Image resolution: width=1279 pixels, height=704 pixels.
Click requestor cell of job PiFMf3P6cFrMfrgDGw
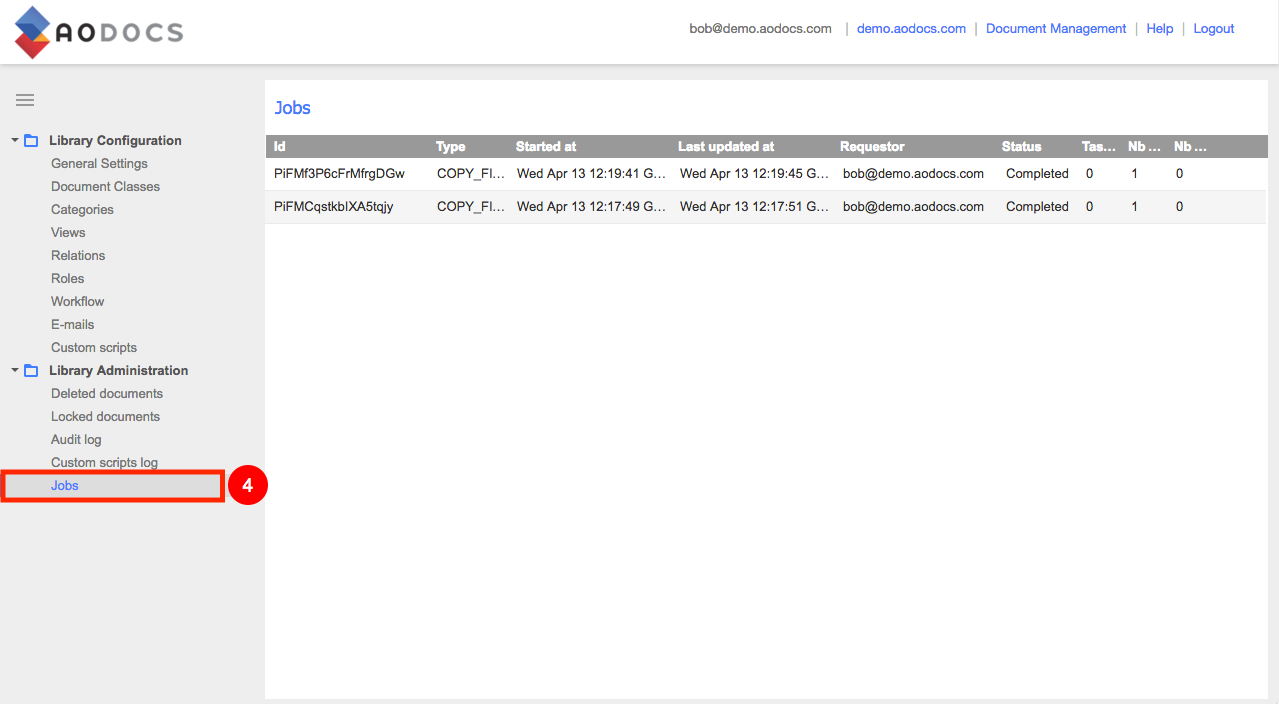click(x=913, y=174)
